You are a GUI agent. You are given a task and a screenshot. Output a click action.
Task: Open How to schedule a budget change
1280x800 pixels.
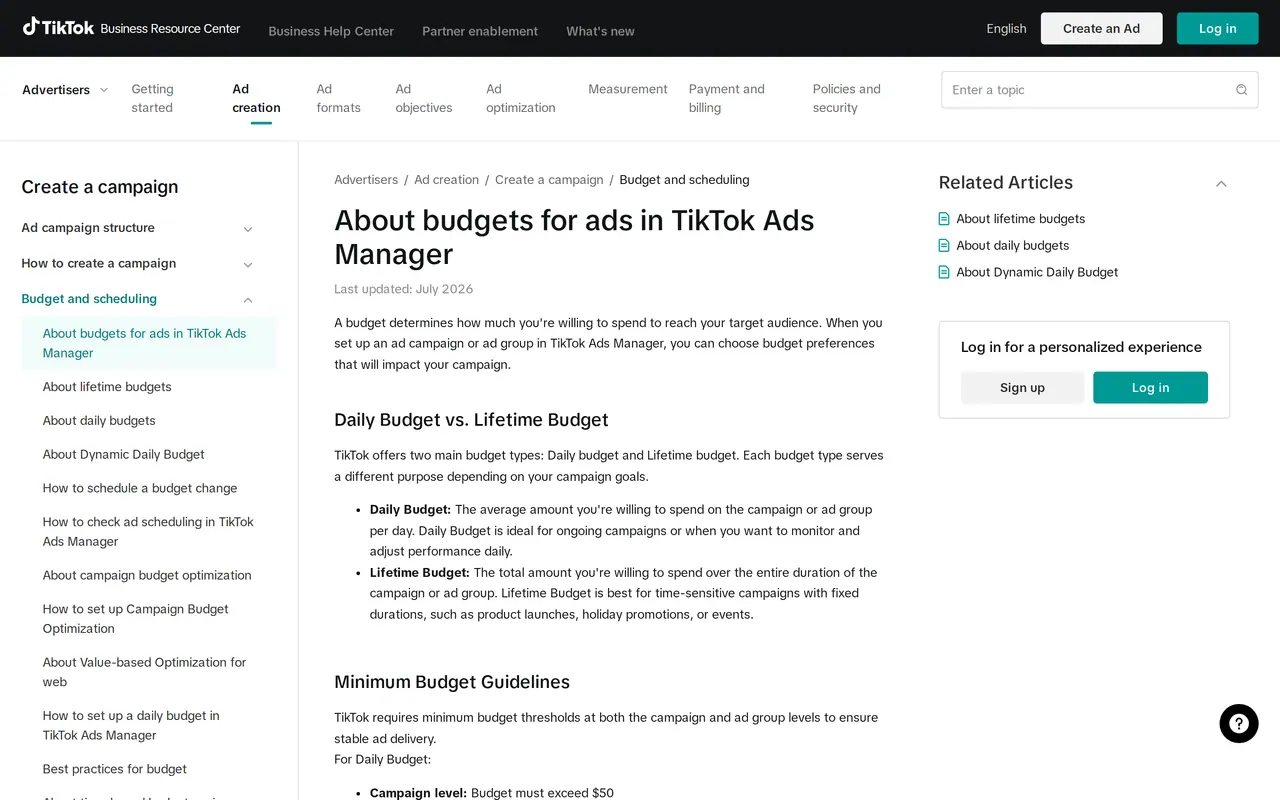[140, 488]
